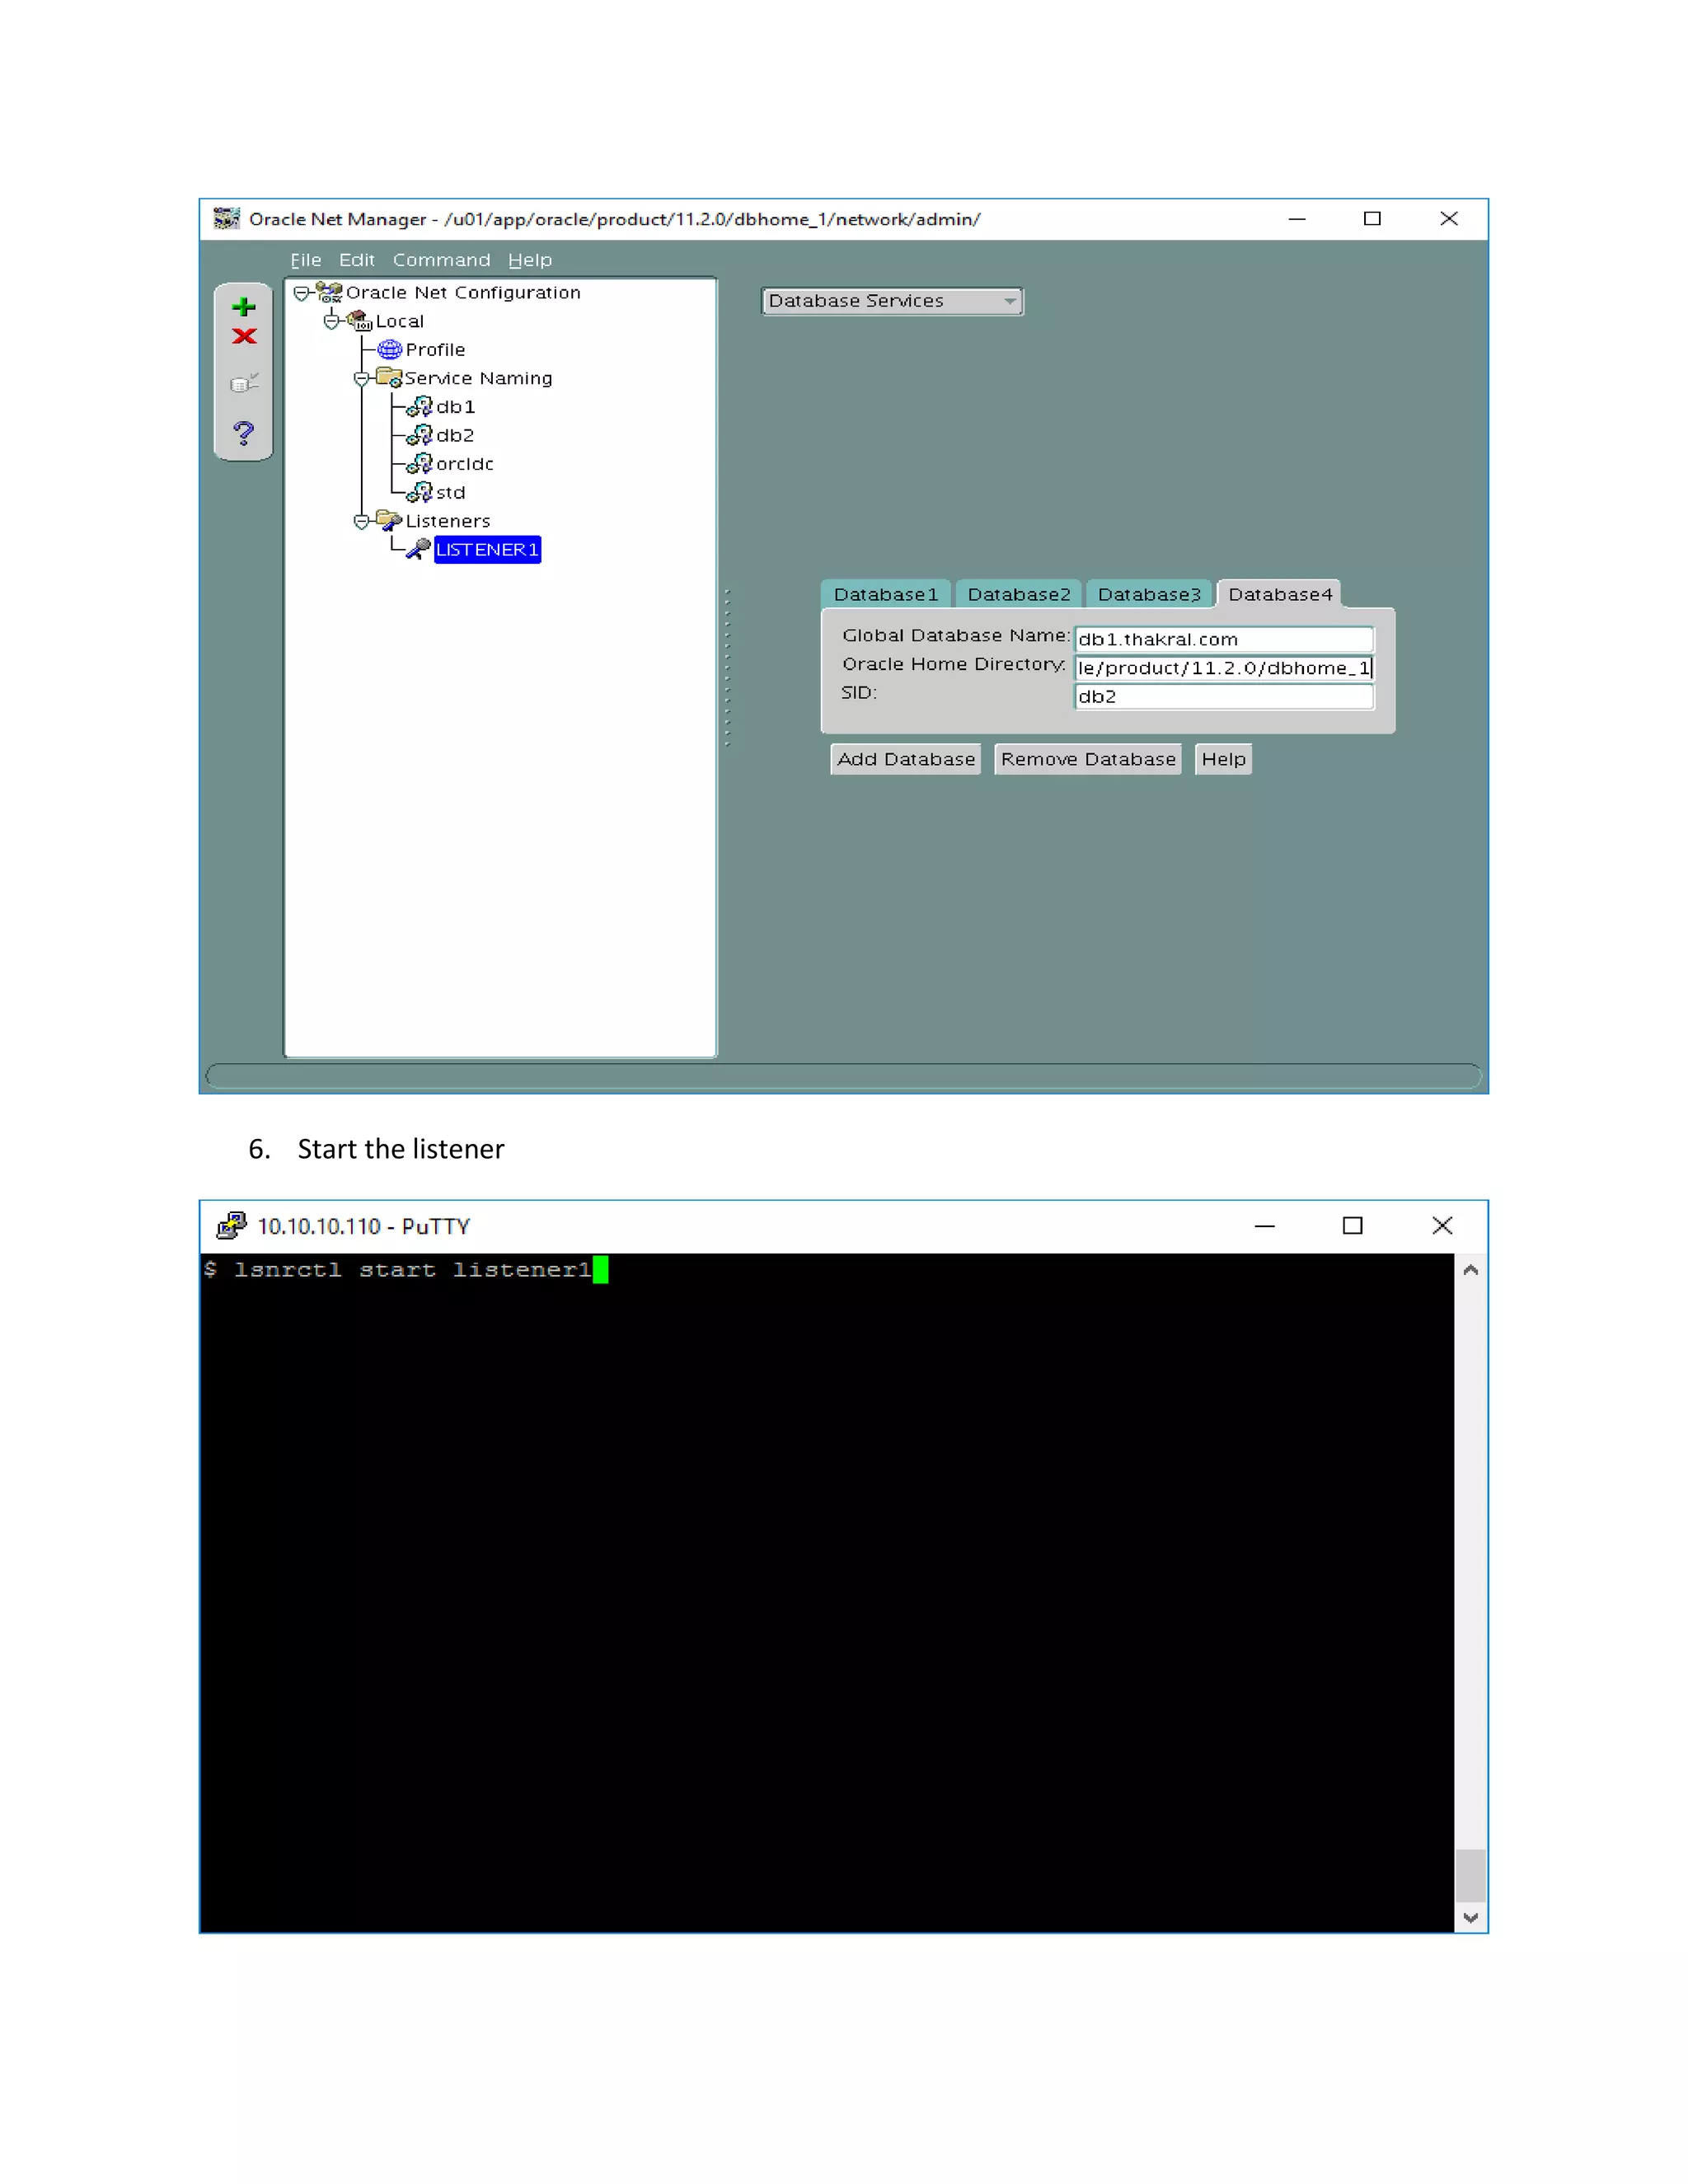The height and width of the screenshot is (2184, 1688).
Task: Collapse the Oracle Net Configuration root
Action: pos(301,293)
